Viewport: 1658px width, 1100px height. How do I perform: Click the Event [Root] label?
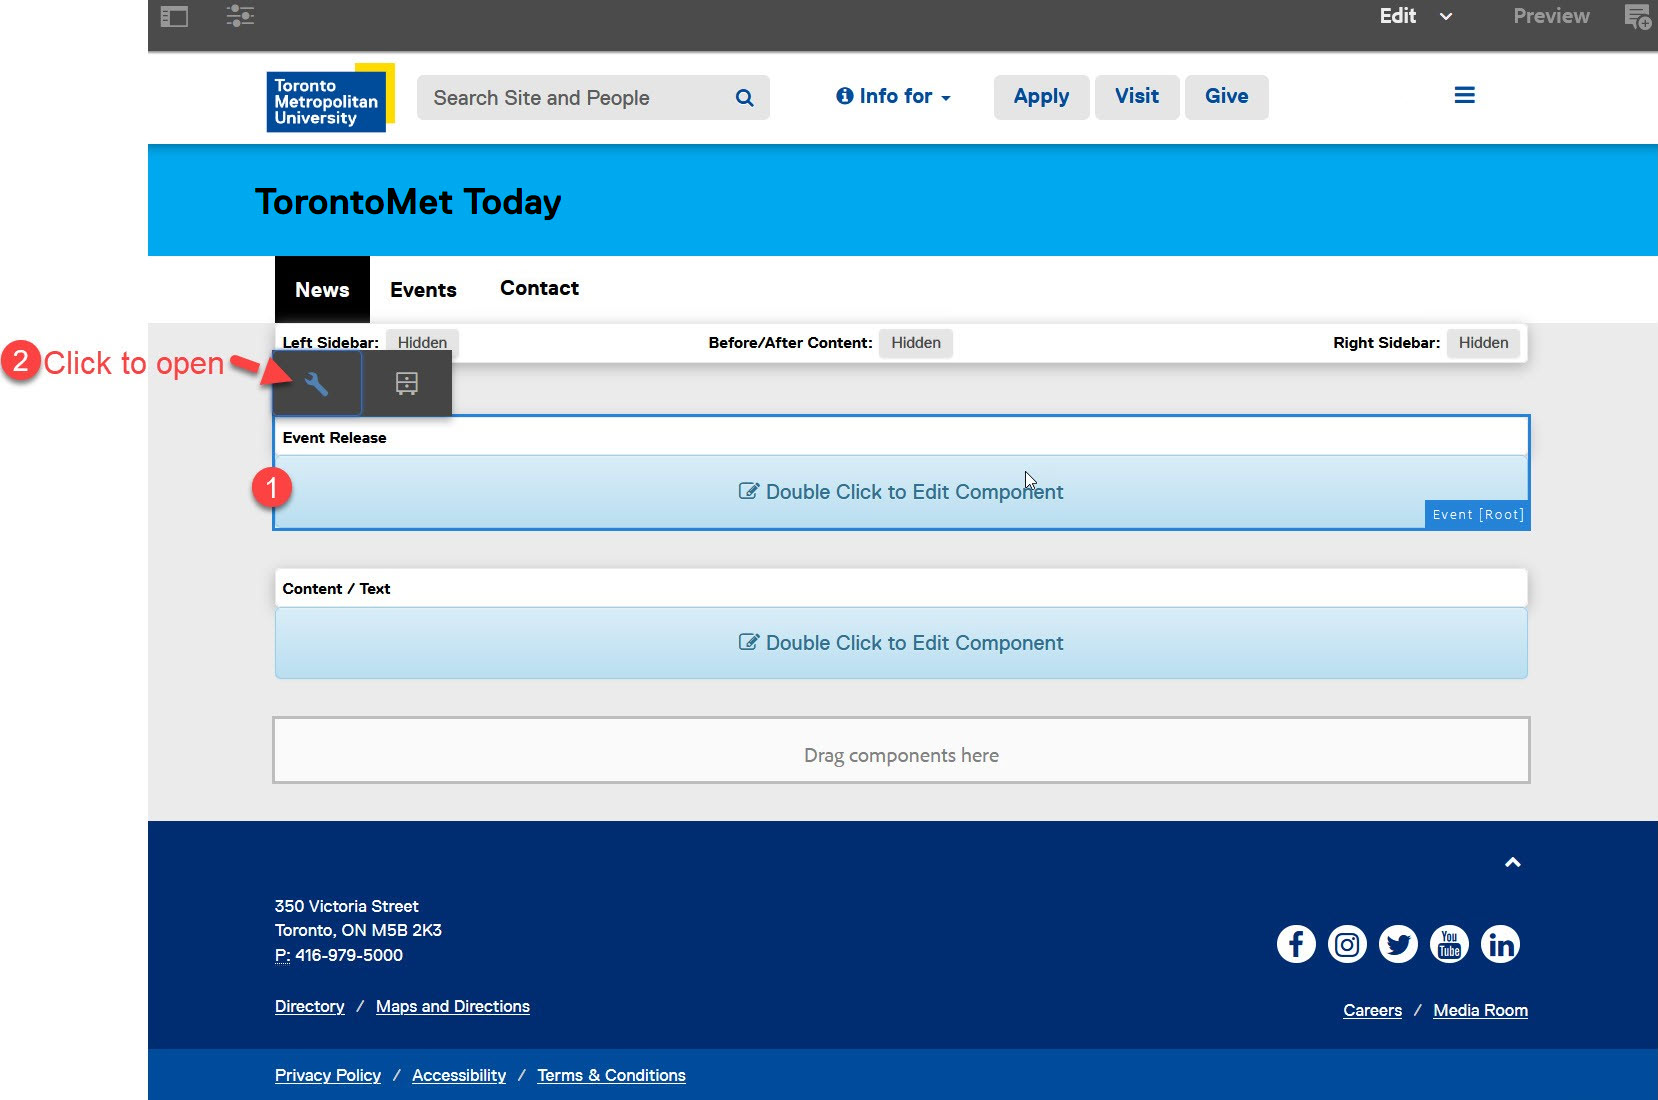tap(1477, 514)
